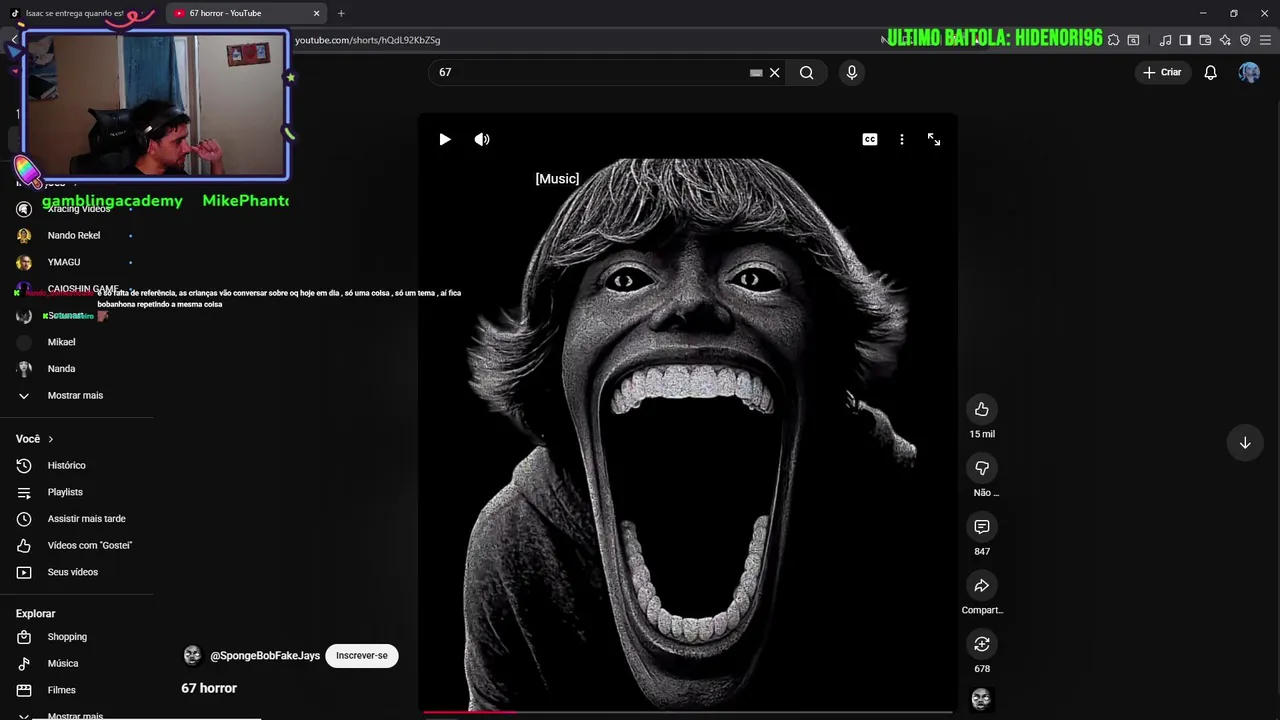This screenshot has height=720, width=1280.
Task: Open the account avatar menu
Action: [x=1249, y=72]
